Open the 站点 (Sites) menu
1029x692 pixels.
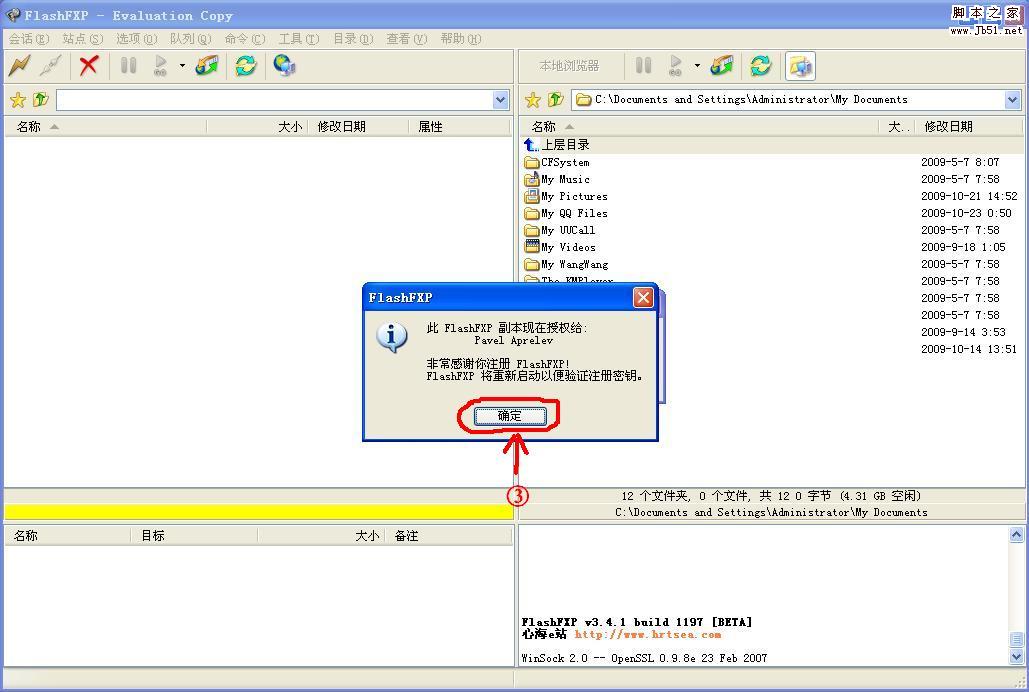(x=82, y=39)
